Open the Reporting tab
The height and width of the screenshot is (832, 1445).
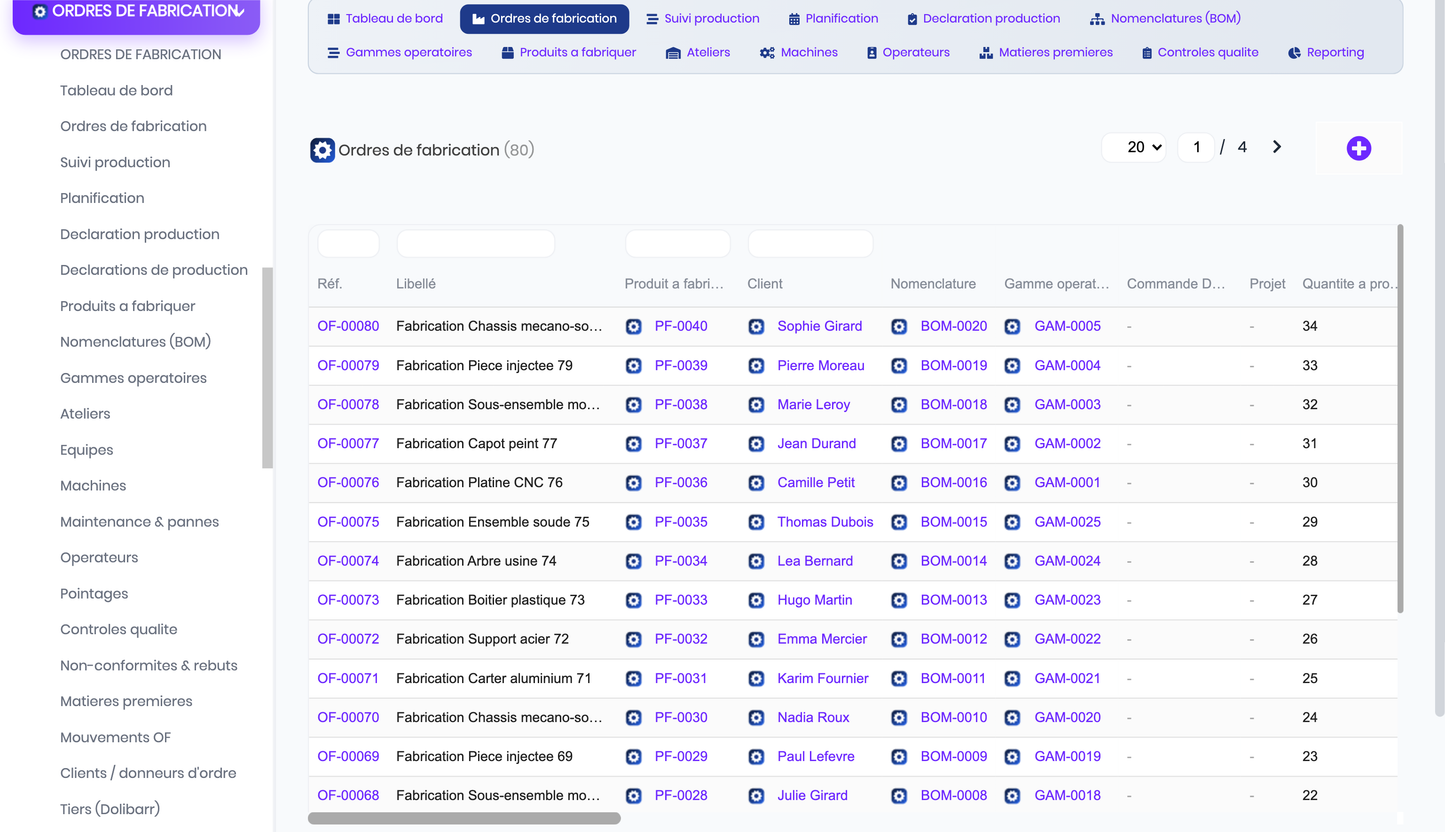[x=1325, y=52]
